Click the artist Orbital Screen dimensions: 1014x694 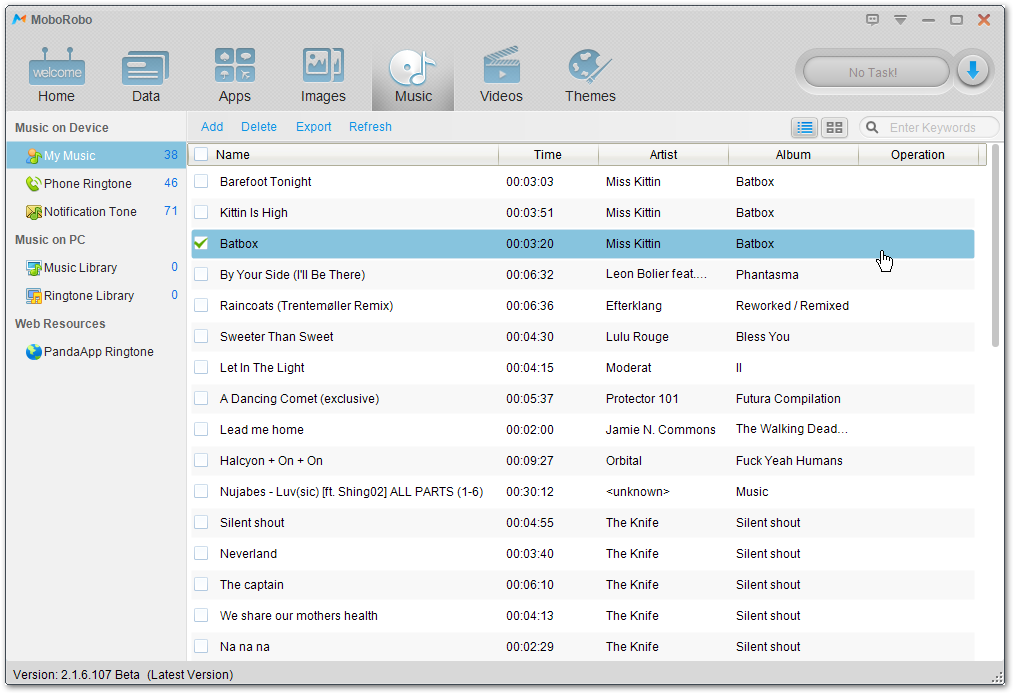click(624, 461)
